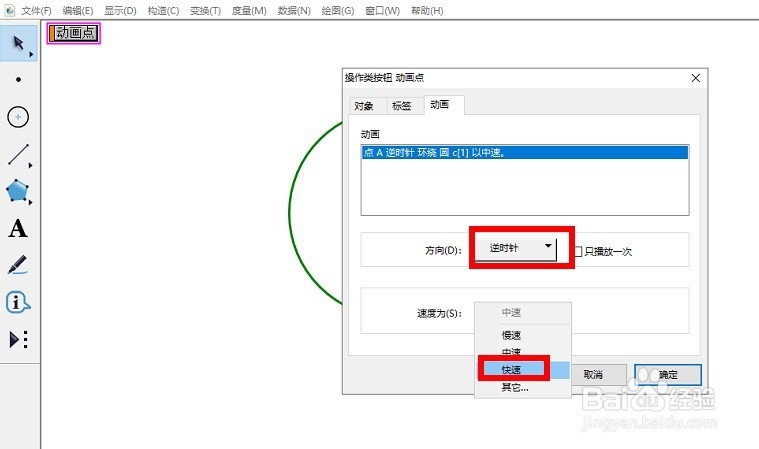The width and height of the screenshot is (759, 449).
Task: Open the 数据(N) menu
Action: [294, 10]
